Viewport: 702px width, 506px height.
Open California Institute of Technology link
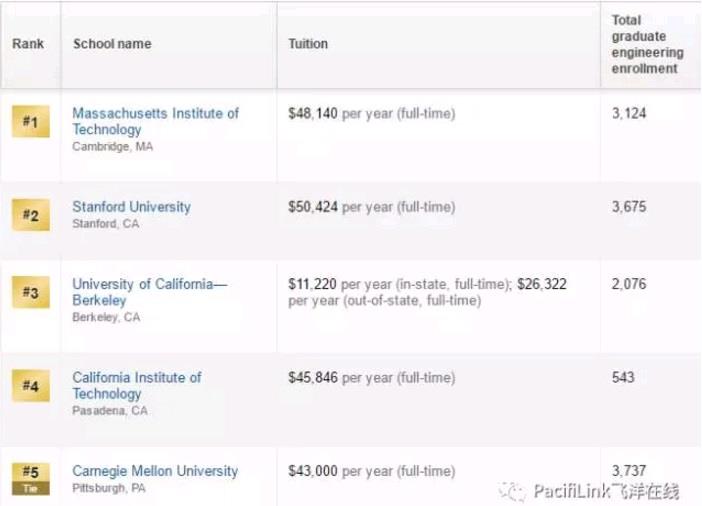pyautogui.click(x=137, y=385)
